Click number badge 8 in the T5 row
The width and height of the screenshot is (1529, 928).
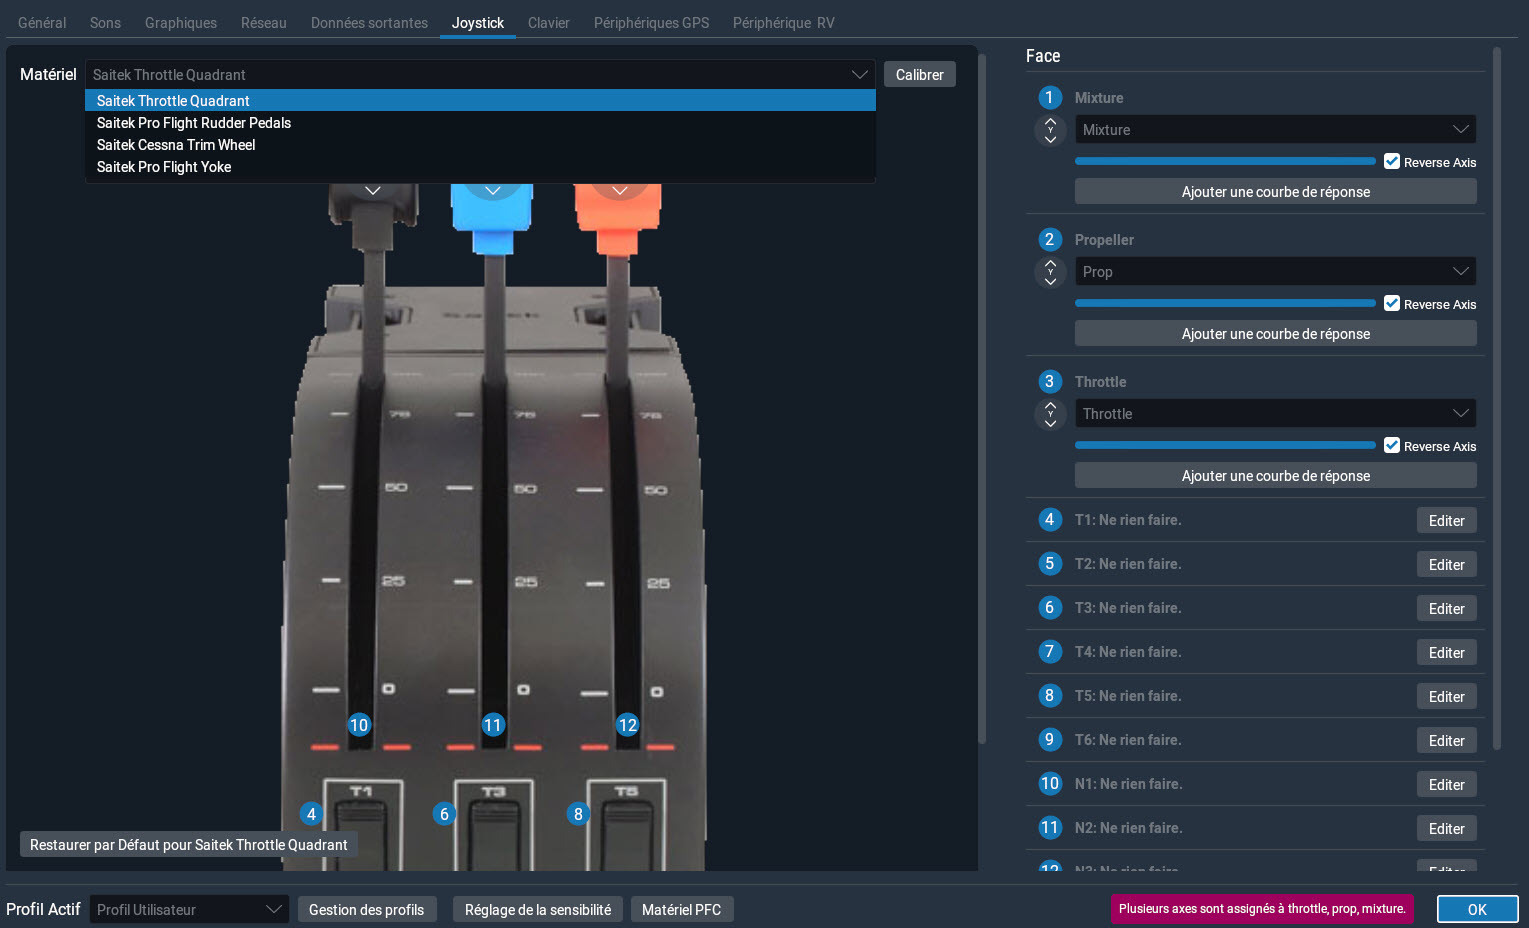(x=1049, y=696)
